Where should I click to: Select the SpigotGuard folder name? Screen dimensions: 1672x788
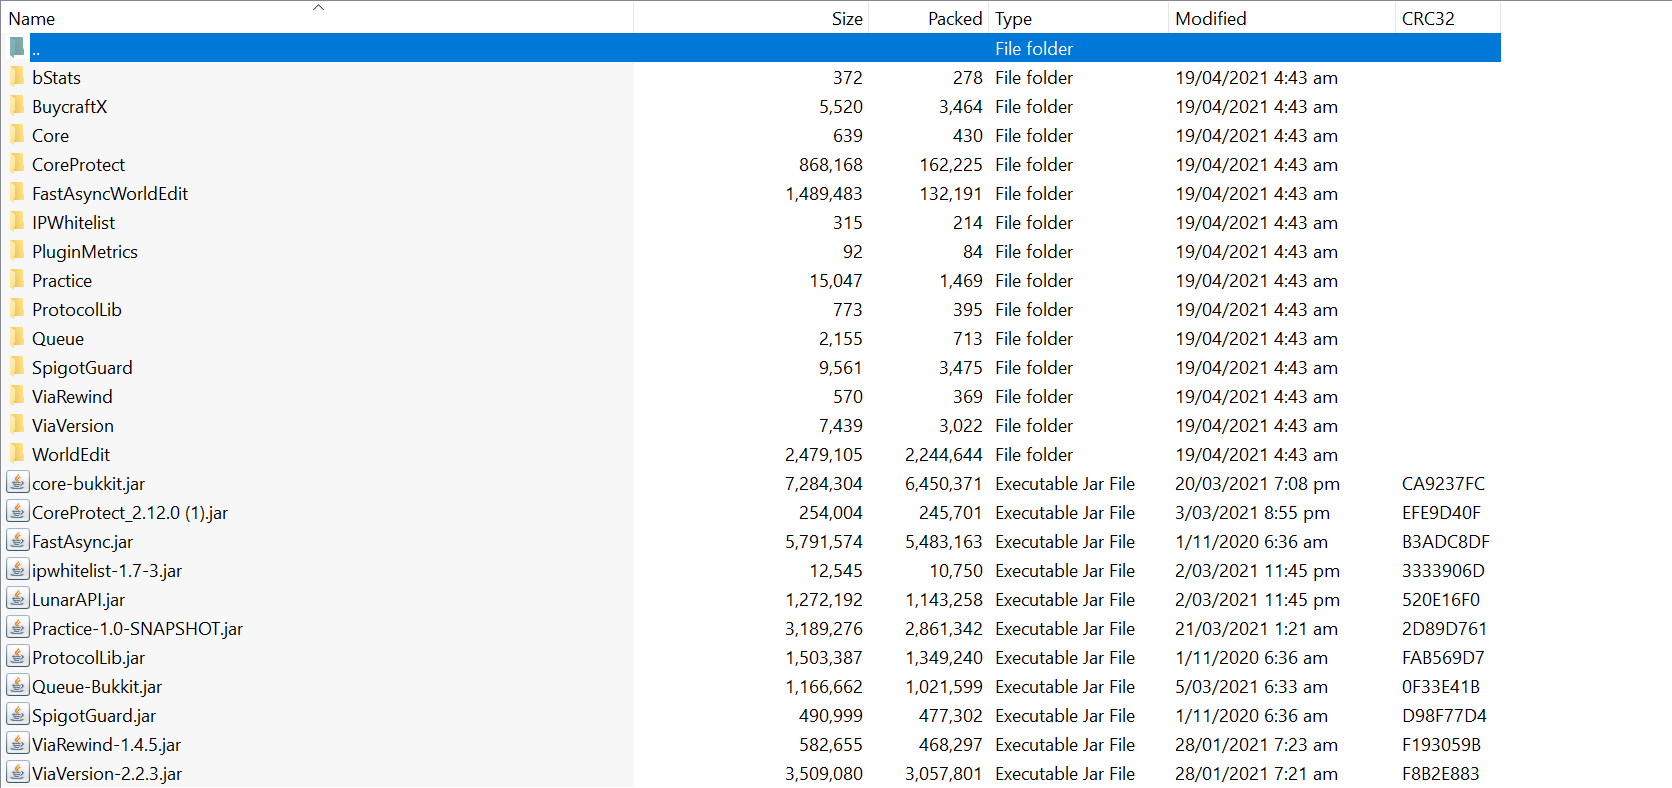[82, 368]
